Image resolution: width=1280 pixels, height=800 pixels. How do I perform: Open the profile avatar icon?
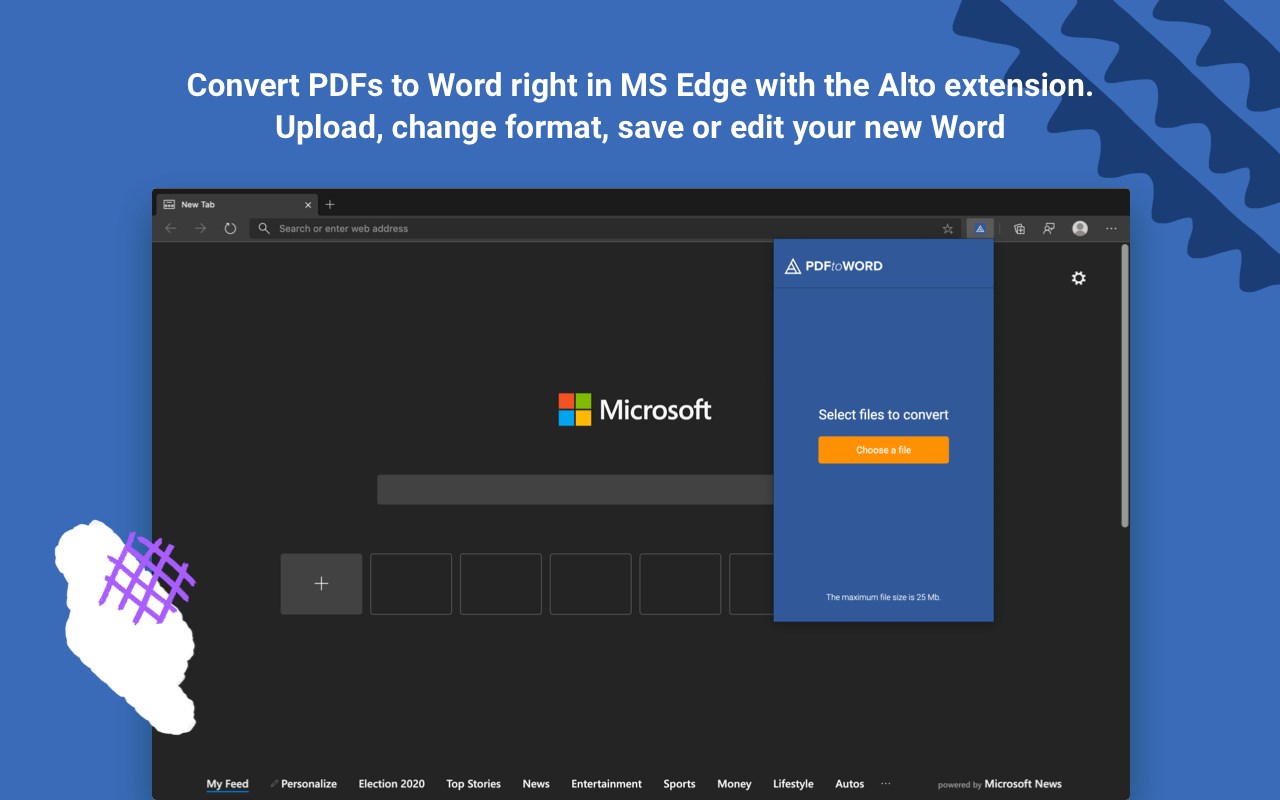coord(1080,229)
